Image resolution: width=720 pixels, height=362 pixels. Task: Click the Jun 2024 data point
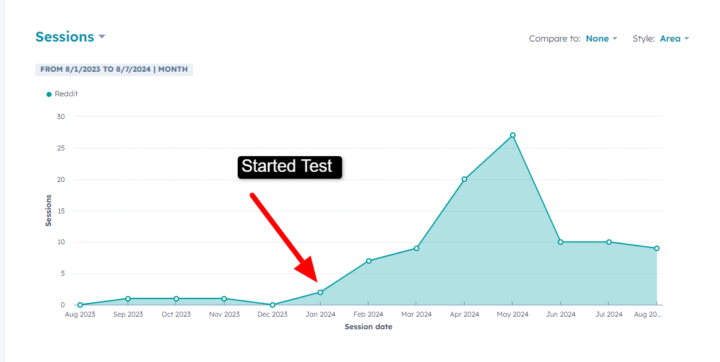coord(561,242)
